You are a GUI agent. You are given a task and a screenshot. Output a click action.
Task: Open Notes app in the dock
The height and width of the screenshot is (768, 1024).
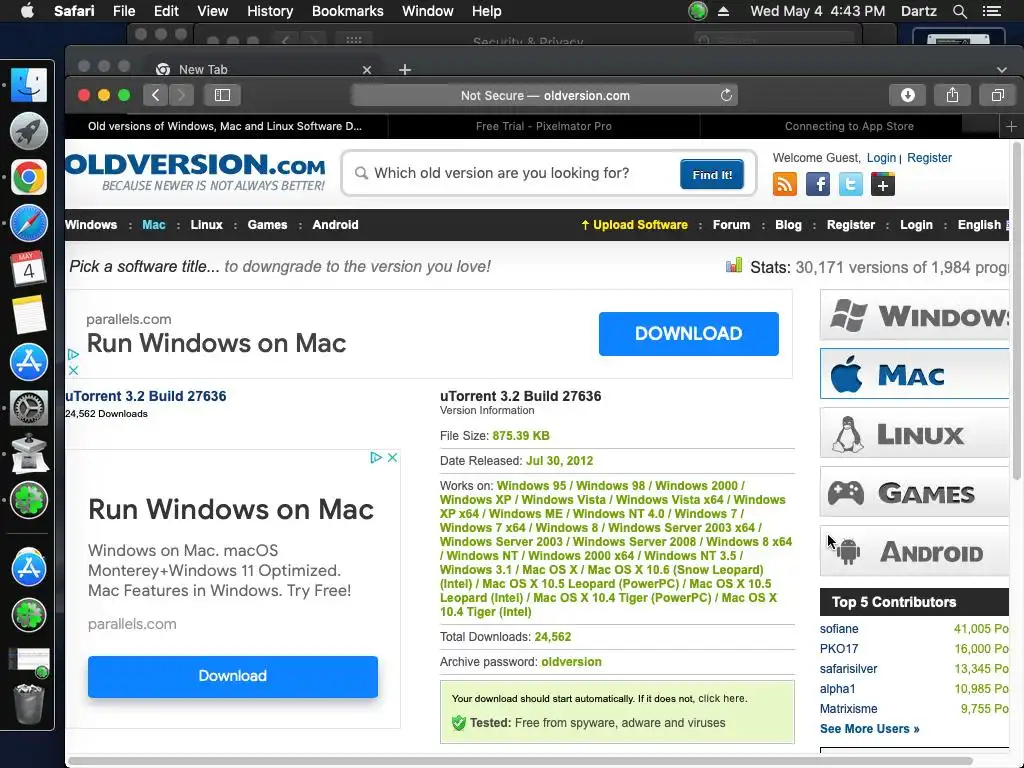point(29,315)
